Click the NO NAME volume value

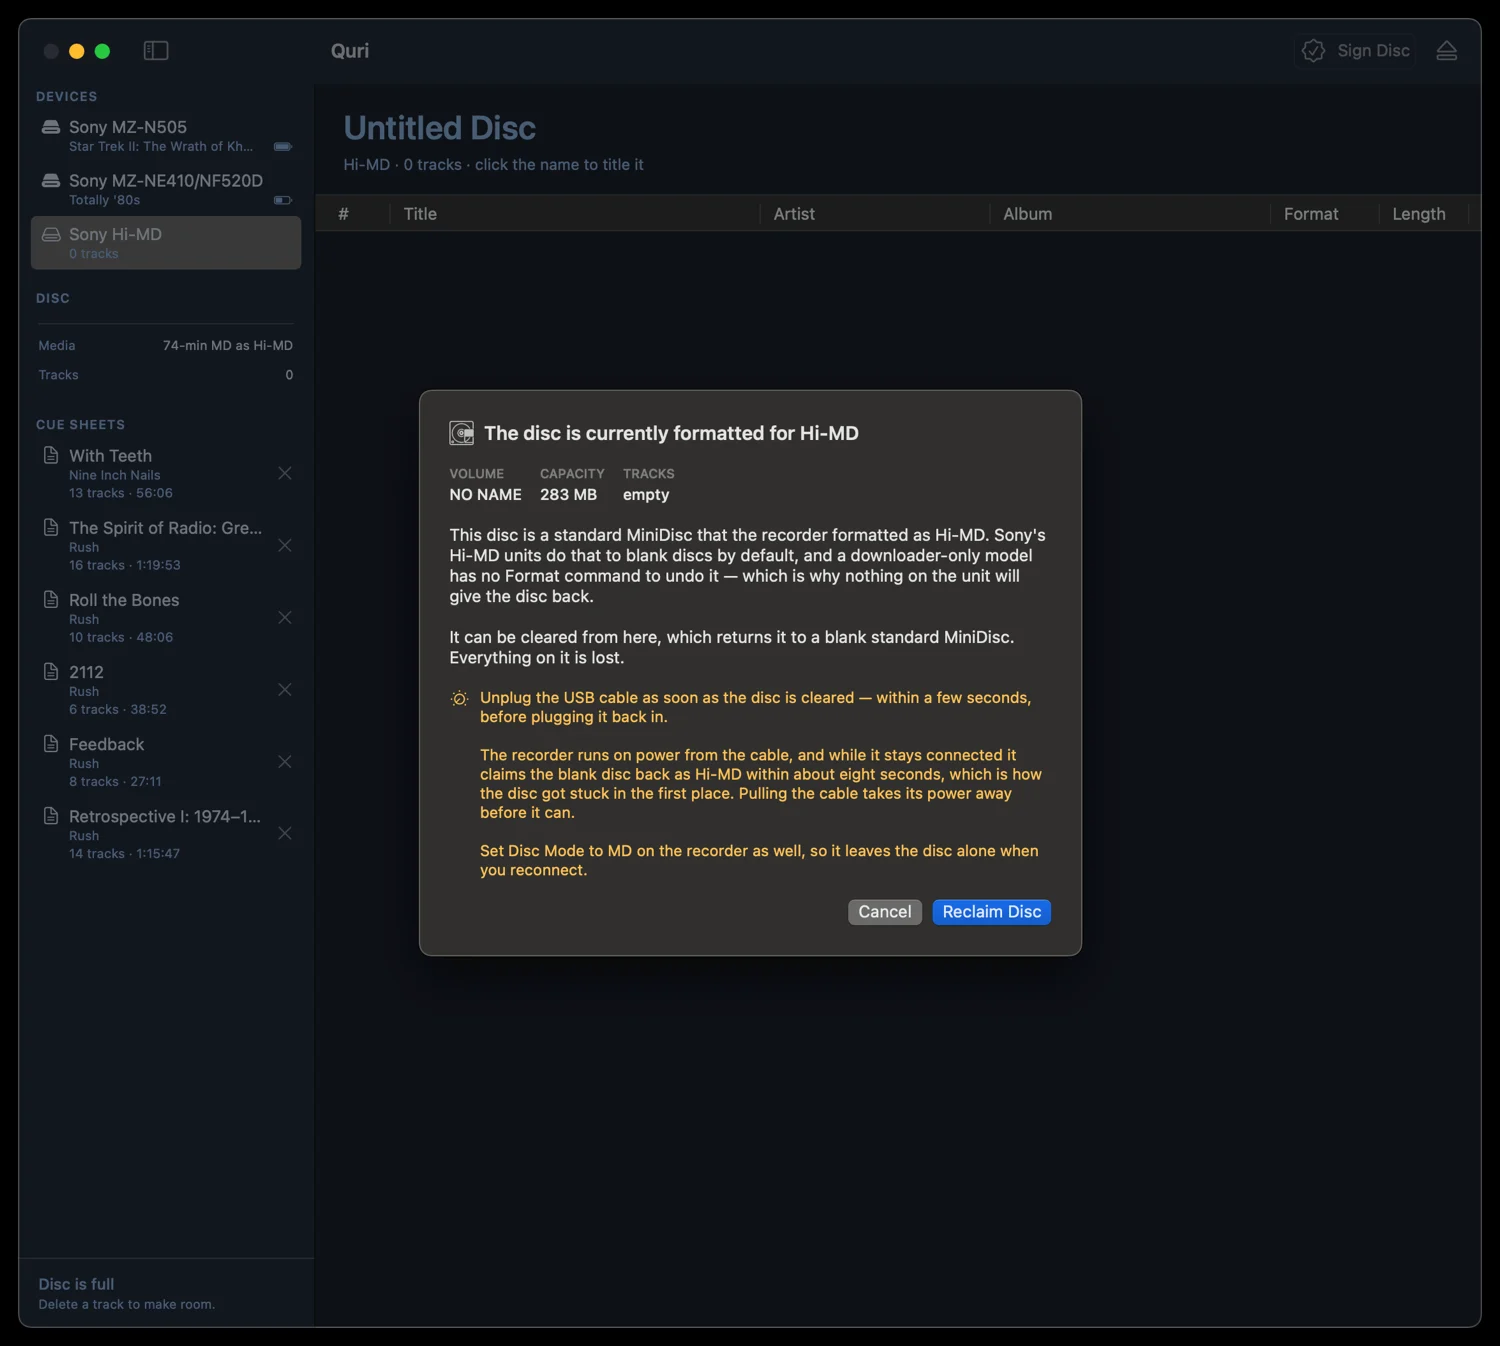tap(486, 495)
